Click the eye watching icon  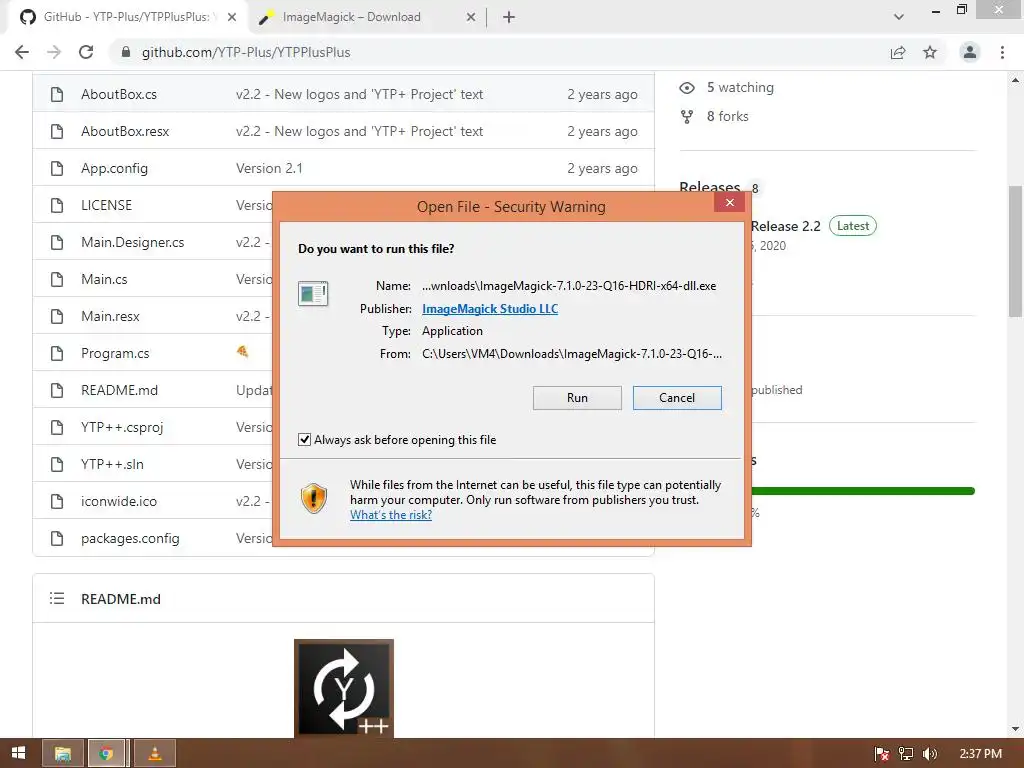(x=687, y=88)
